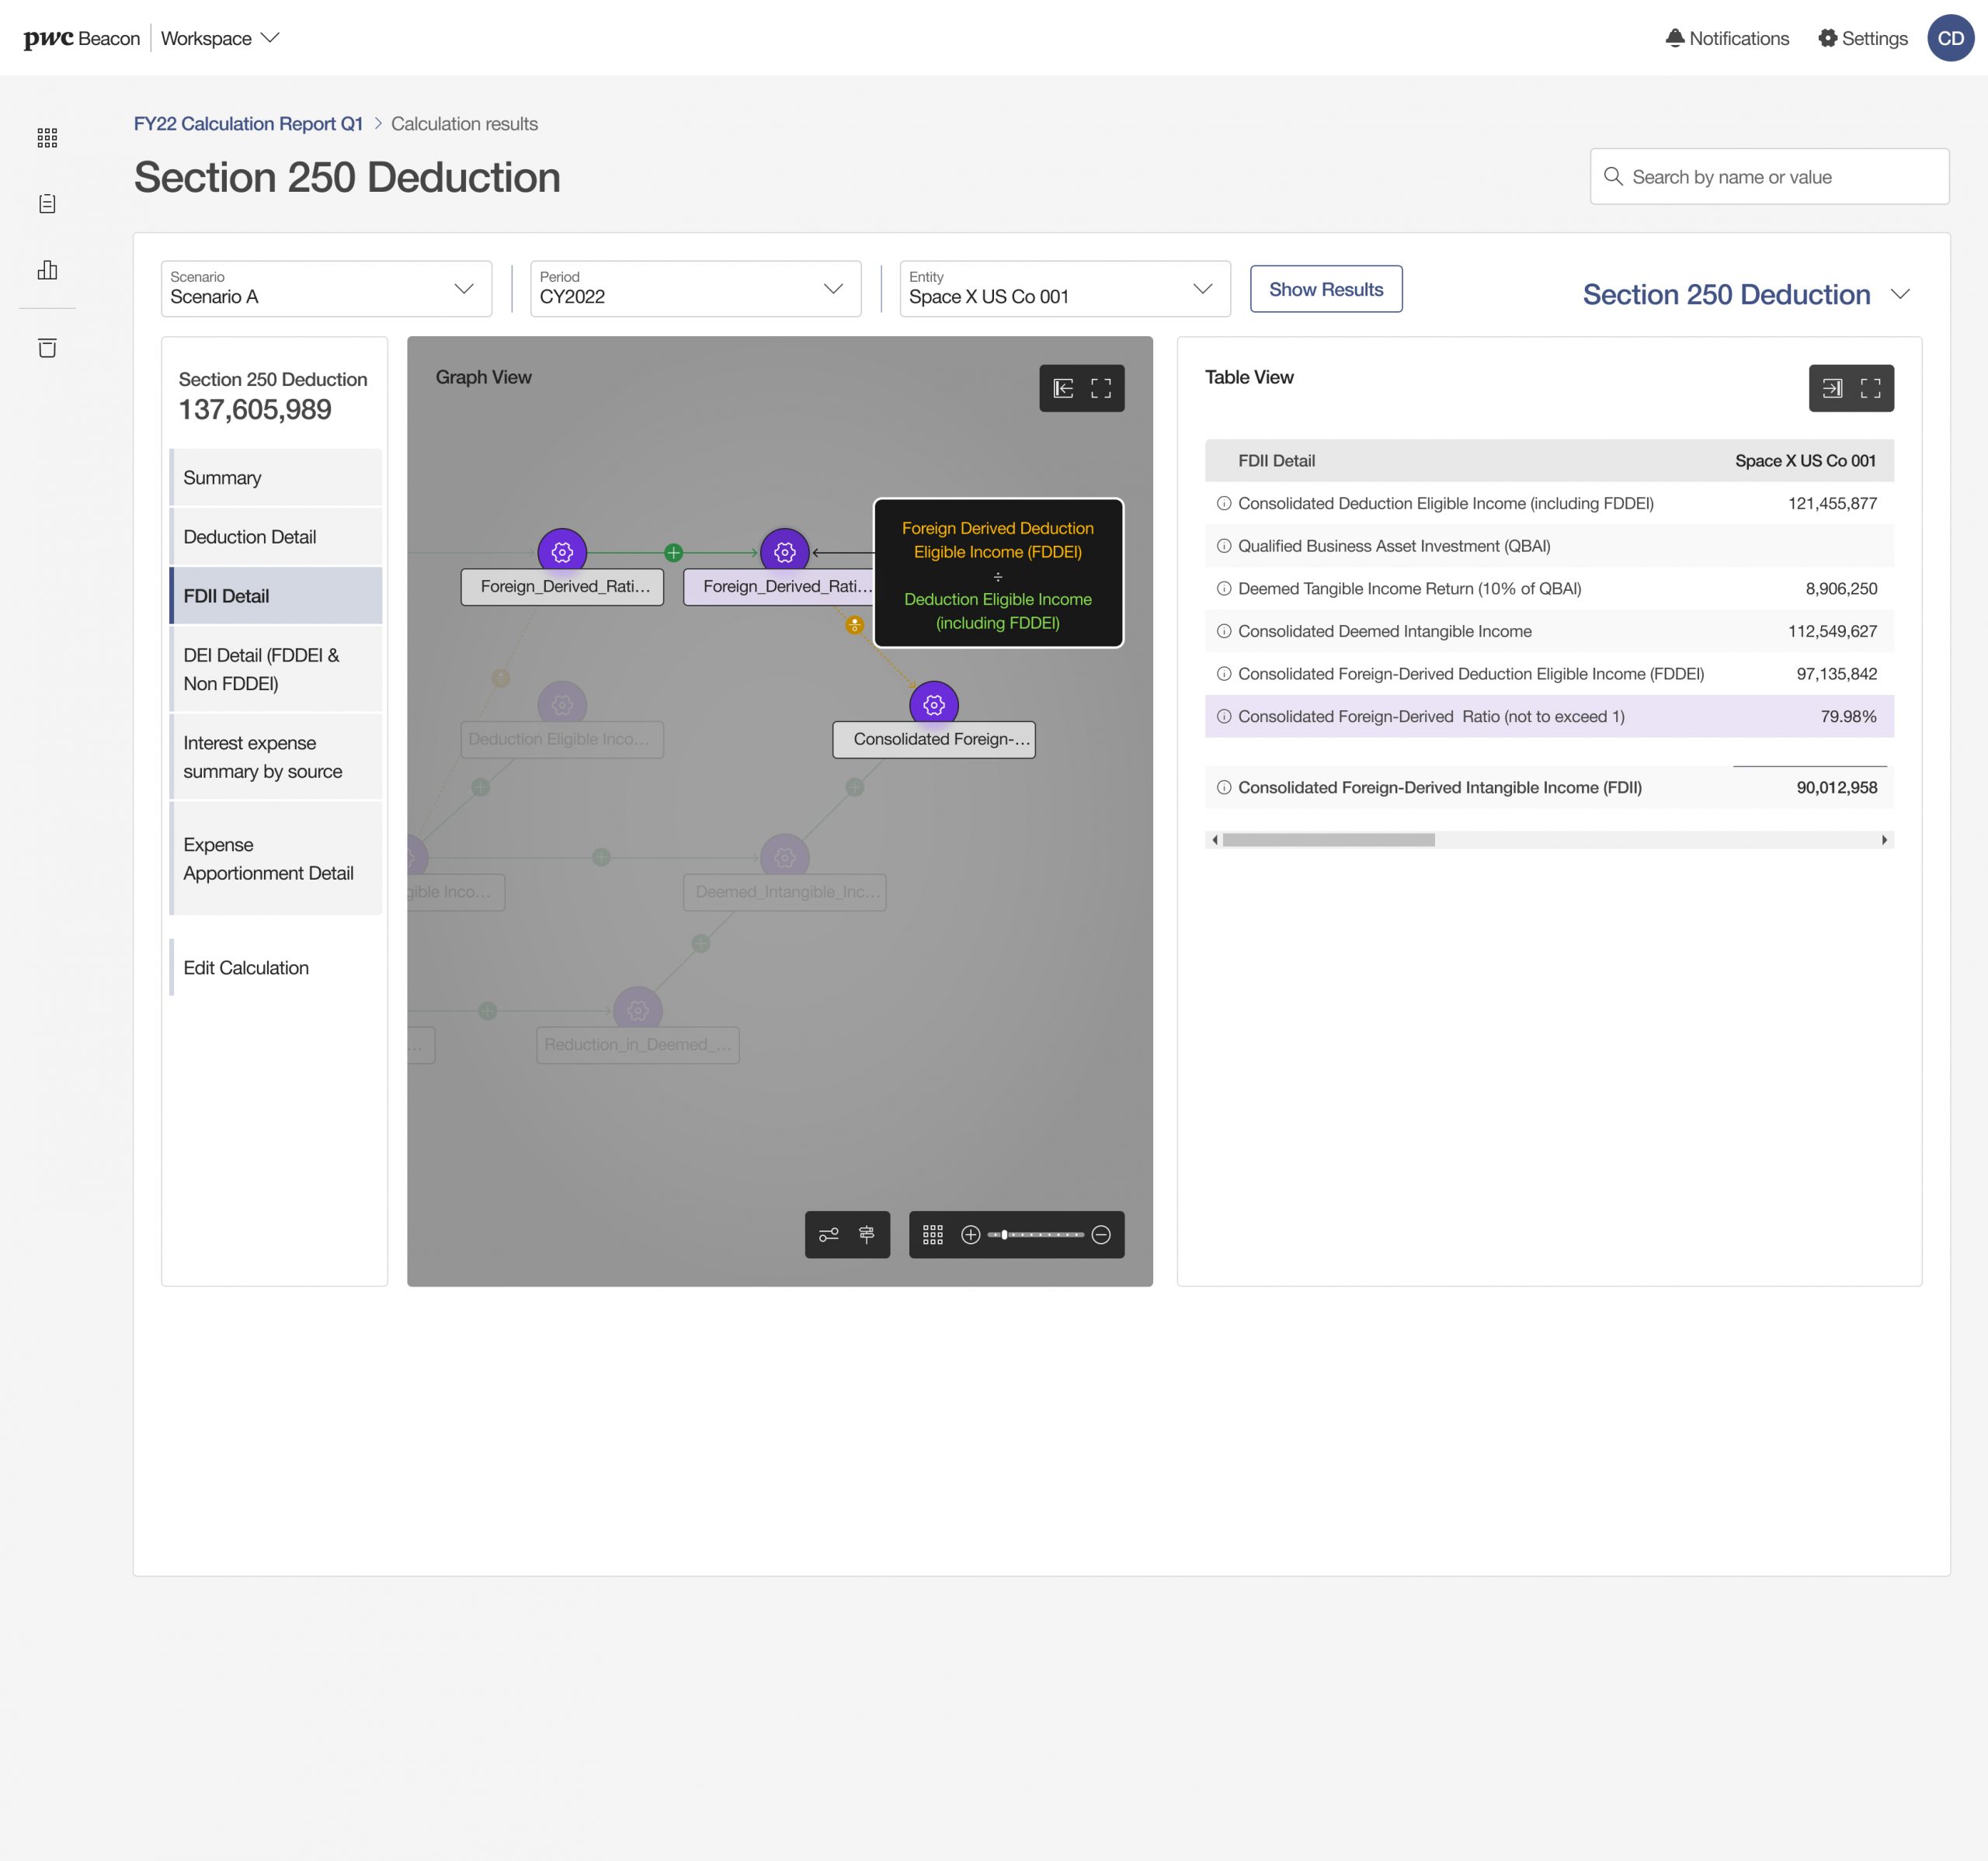
Task: Click Consolidated Foreign node gear
Action: point(934,705)
